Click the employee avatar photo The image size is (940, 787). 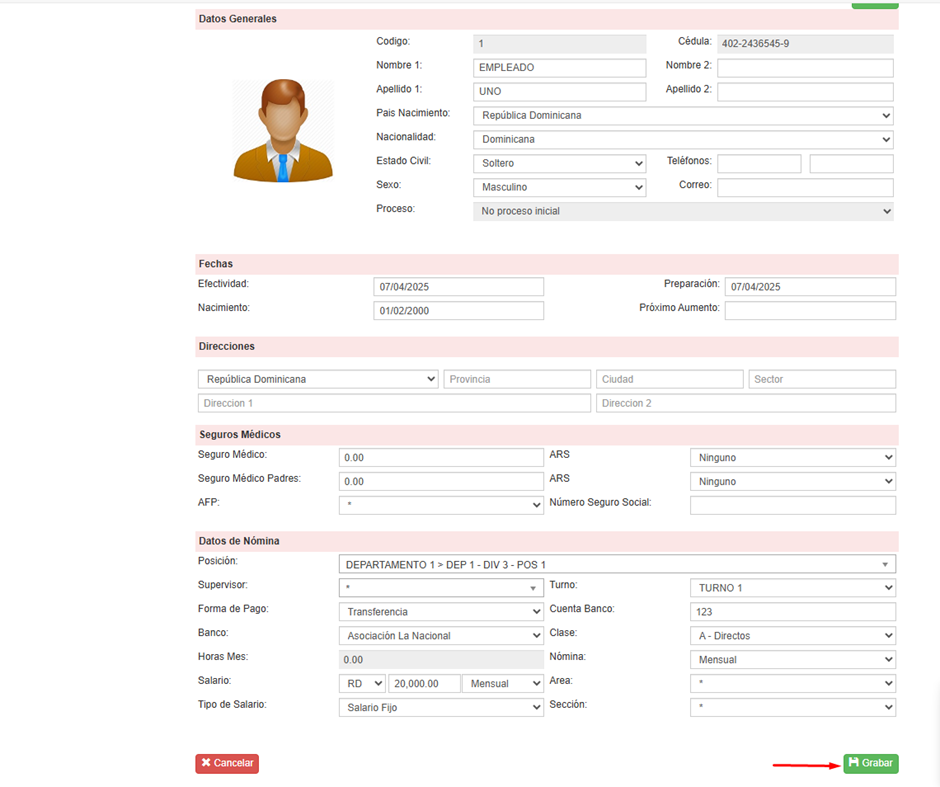pyautogui.click(x=283, y=131)
